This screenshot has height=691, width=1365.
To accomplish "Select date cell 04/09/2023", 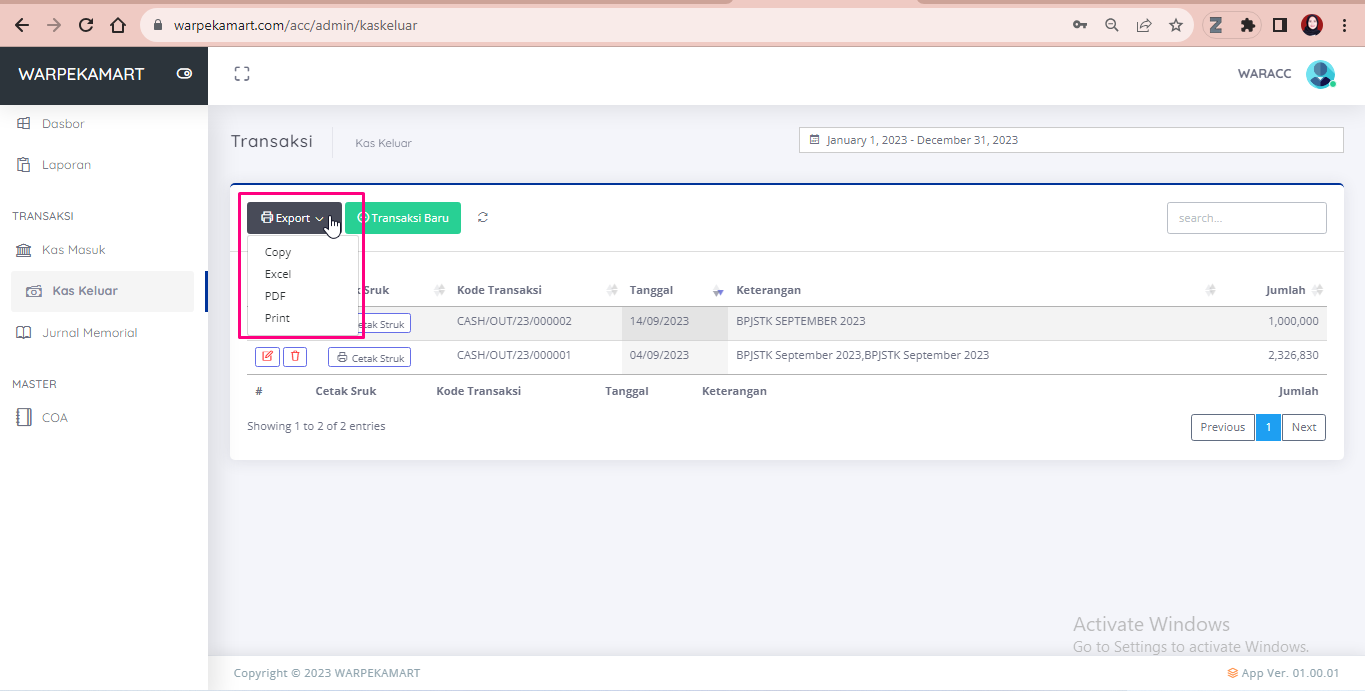I will (x=659, y=355).
